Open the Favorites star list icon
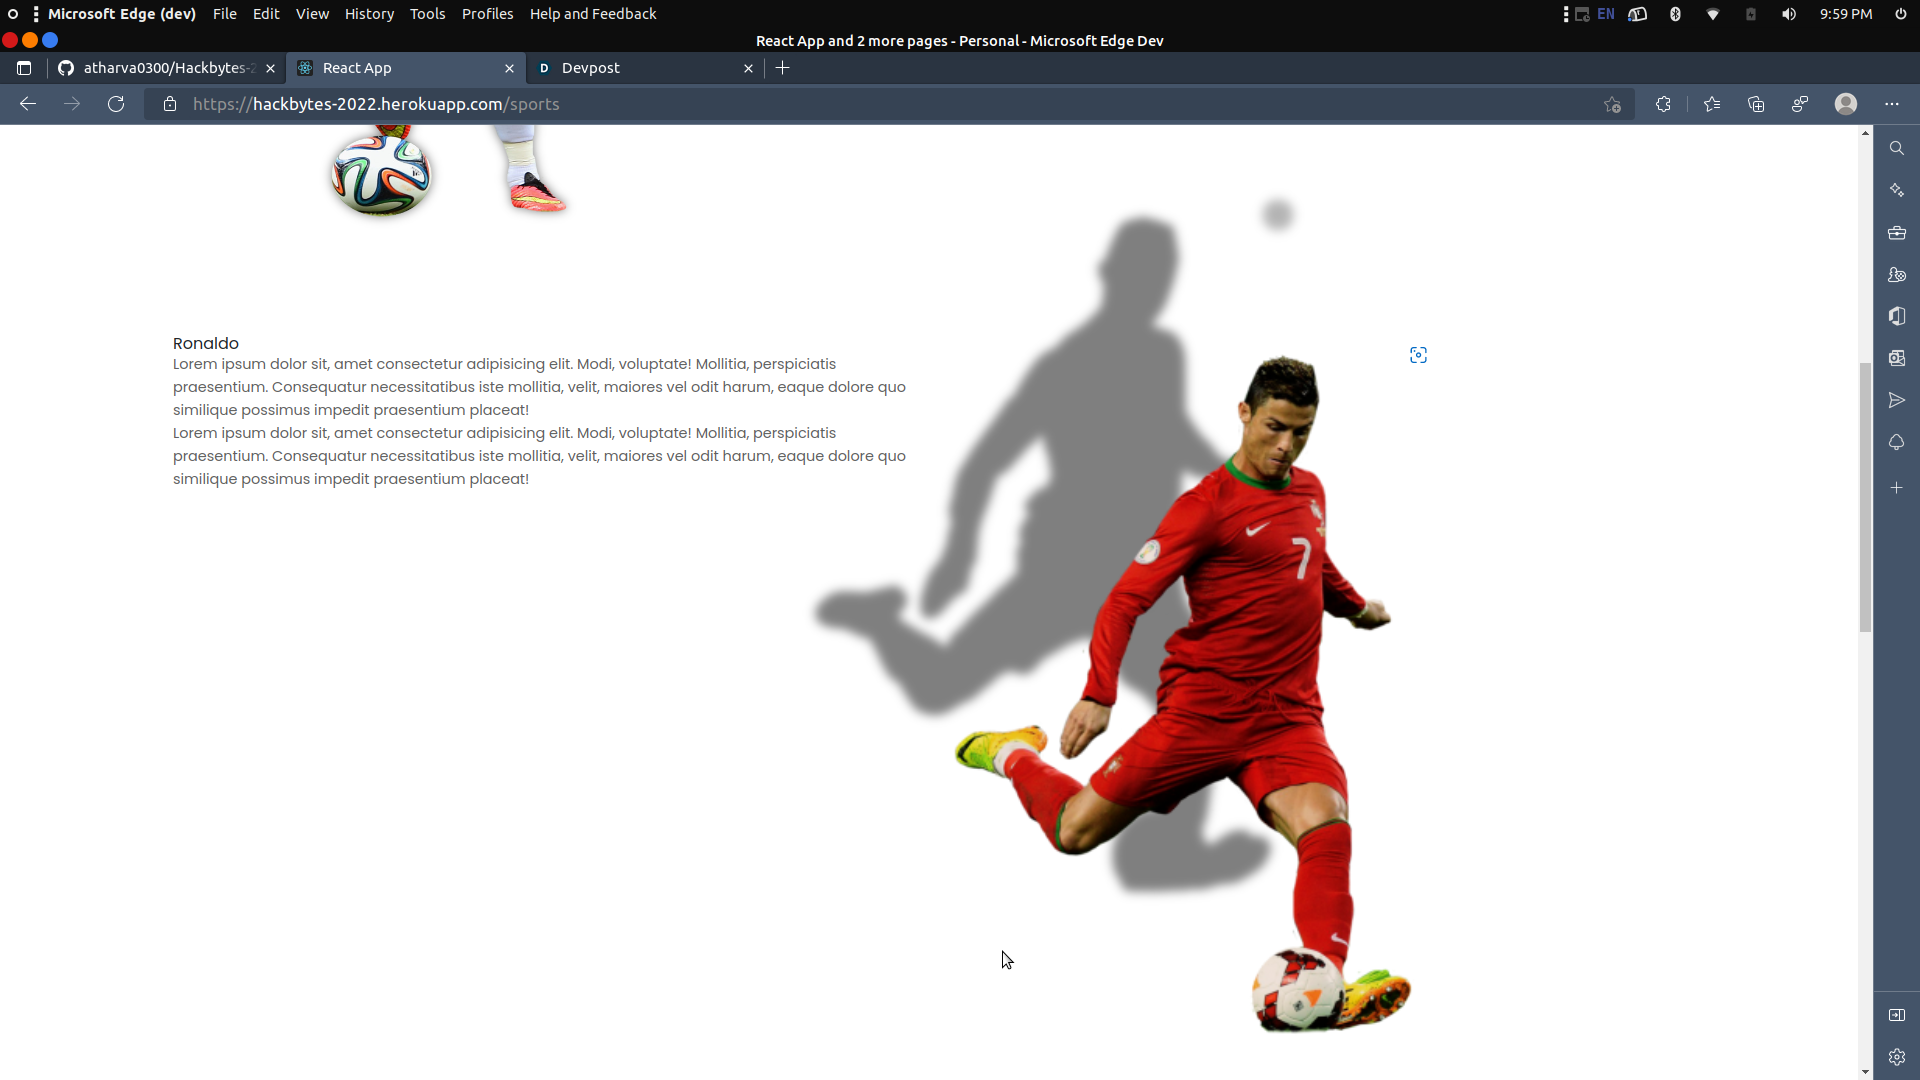Viewport: 1920px width, 1080px height. (x=1712, y=104)
